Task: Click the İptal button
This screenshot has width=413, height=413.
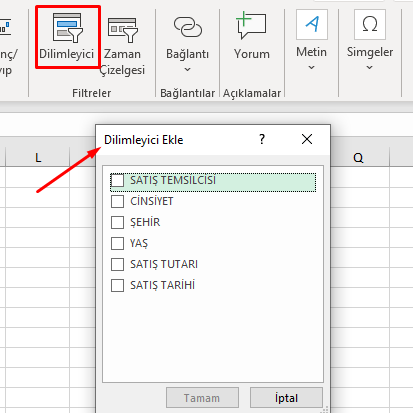Action: 286,398
